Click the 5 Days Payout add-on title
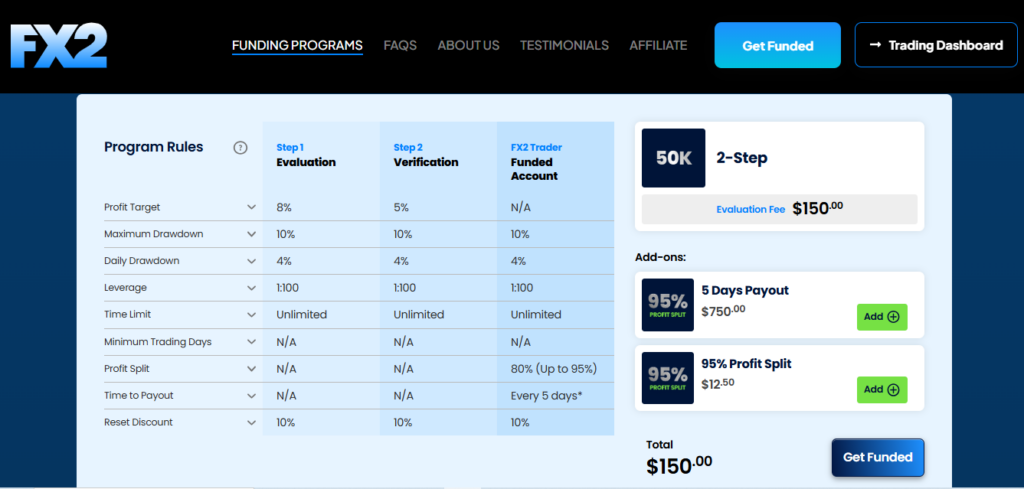 (x=745, y=291)
